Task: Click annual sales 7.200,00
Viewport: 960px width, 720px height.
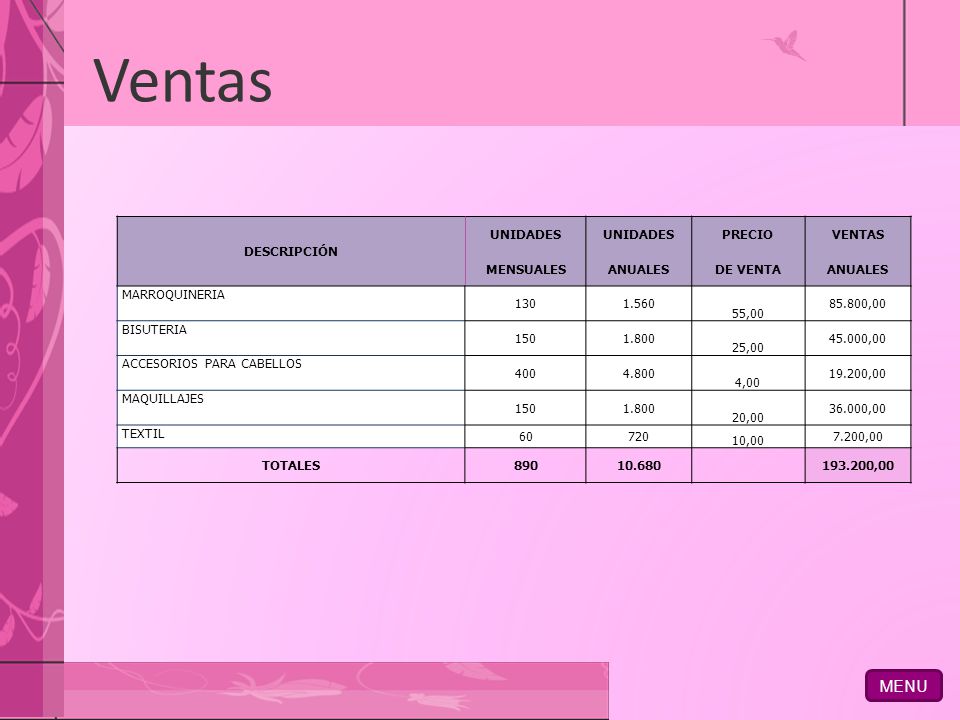Action: (858, 437)
